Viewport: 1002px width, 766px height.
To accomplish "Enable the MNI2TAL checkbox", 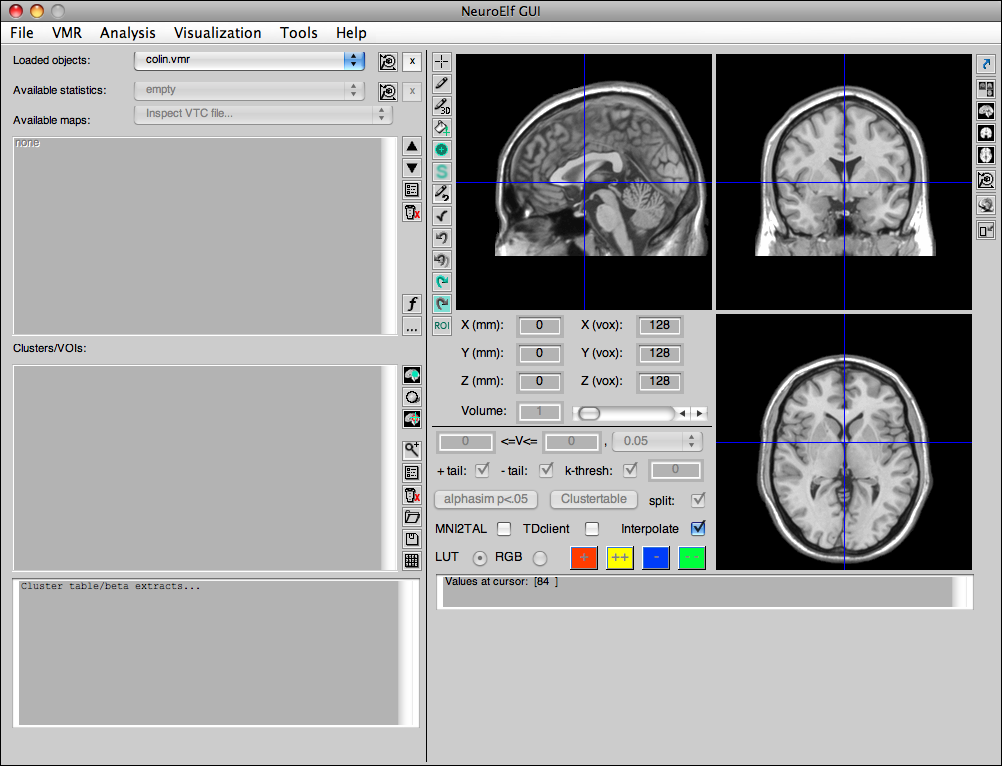I will [504, 529].
